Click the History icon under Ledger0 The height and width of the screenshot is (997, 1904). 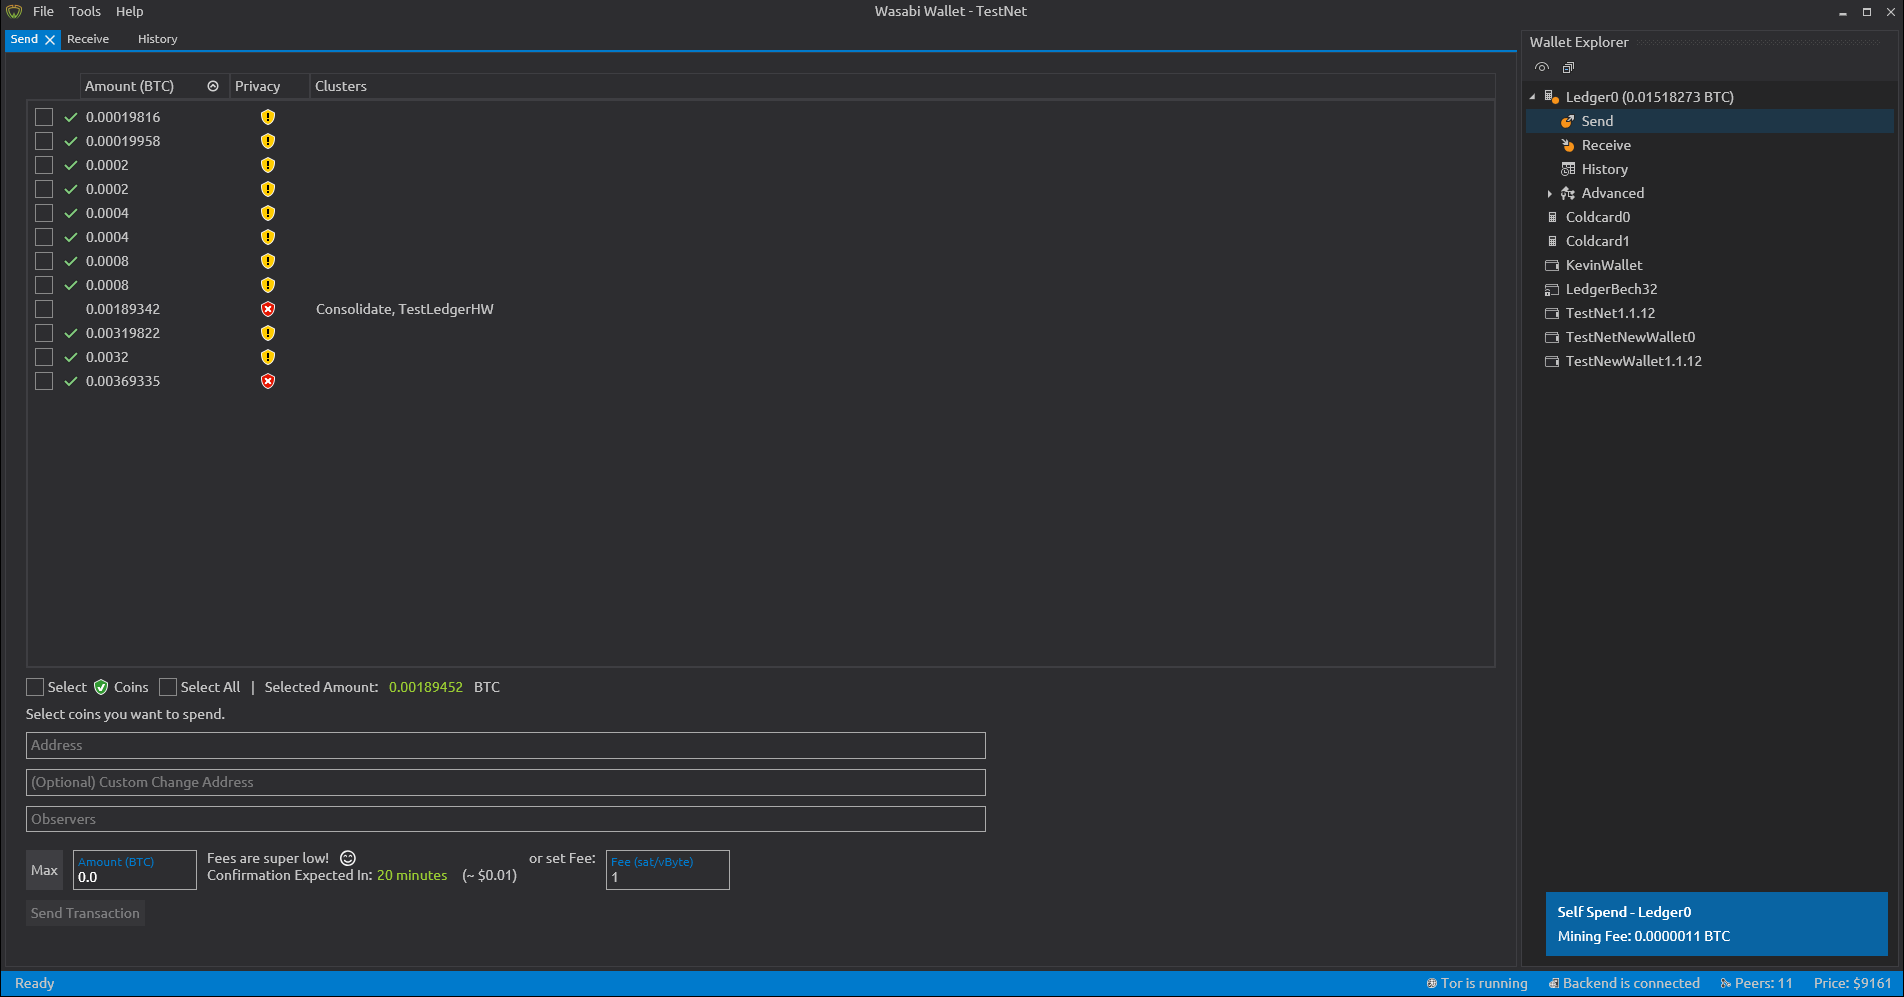click(x=1568, y=169)
